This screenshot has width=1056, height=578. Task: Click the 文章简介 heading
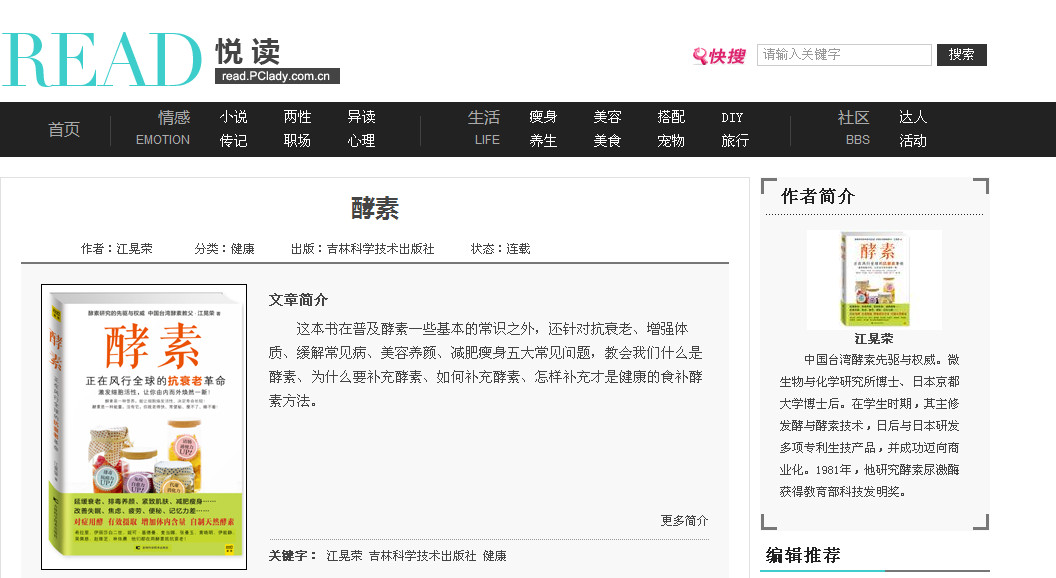point(298,300)
